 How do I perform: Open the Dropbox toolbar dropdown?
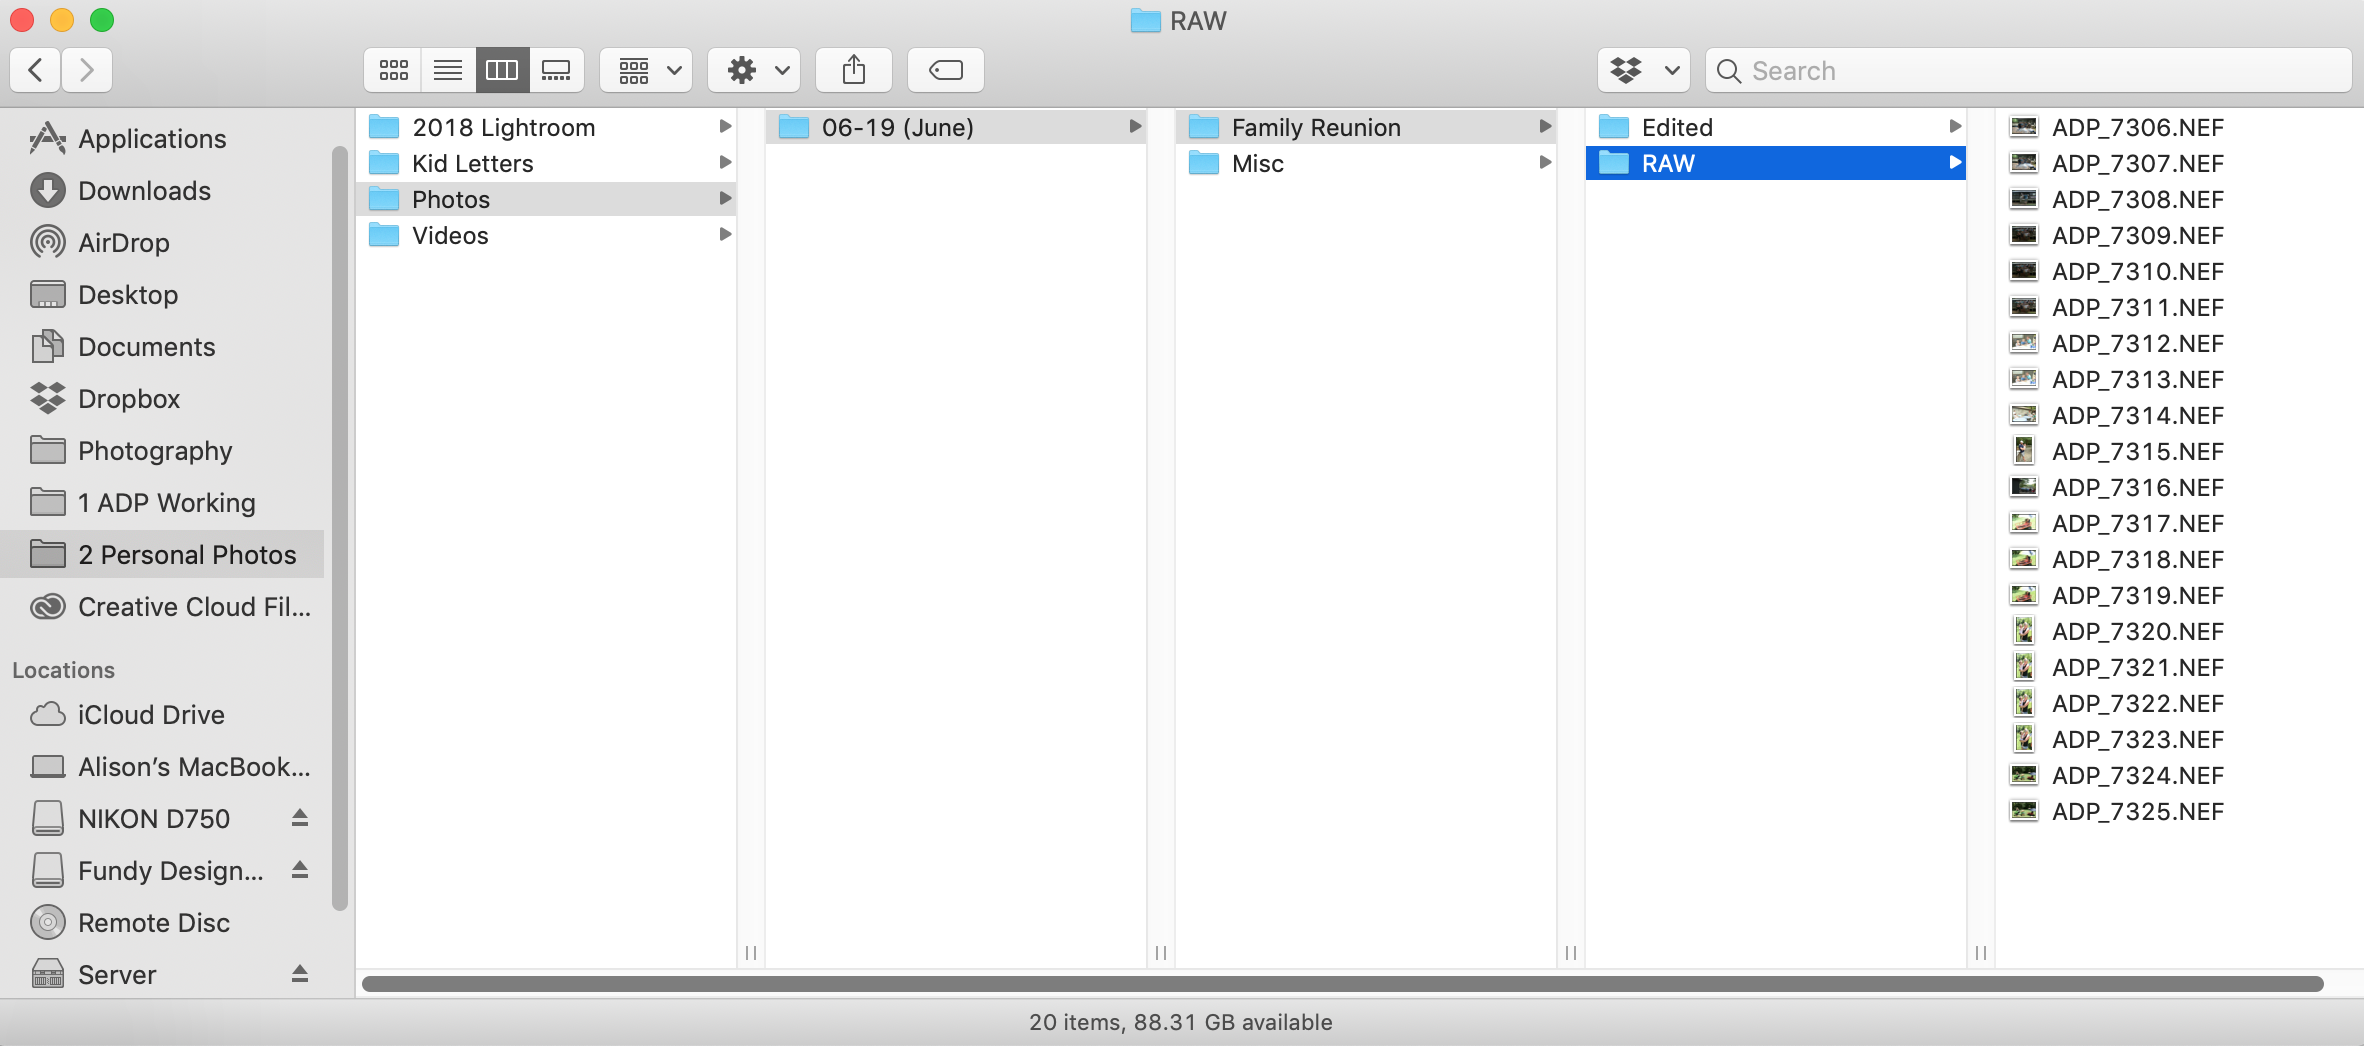pos(1643,70)
